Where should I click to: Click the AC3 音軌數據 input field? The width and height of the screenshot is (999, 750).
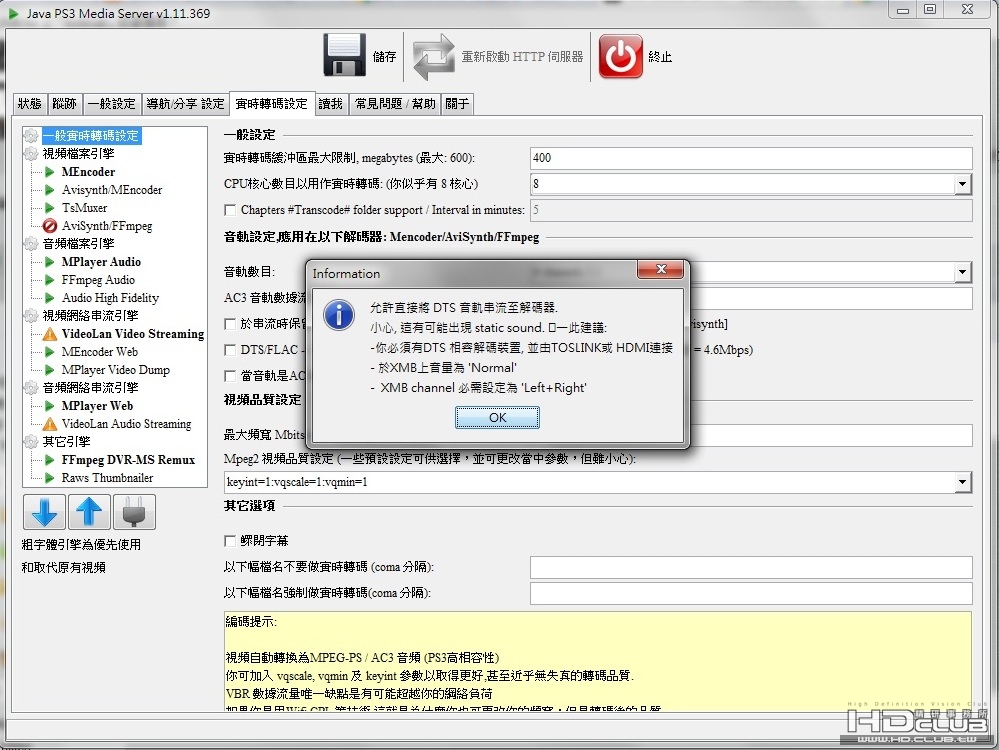tap(830, 298)
